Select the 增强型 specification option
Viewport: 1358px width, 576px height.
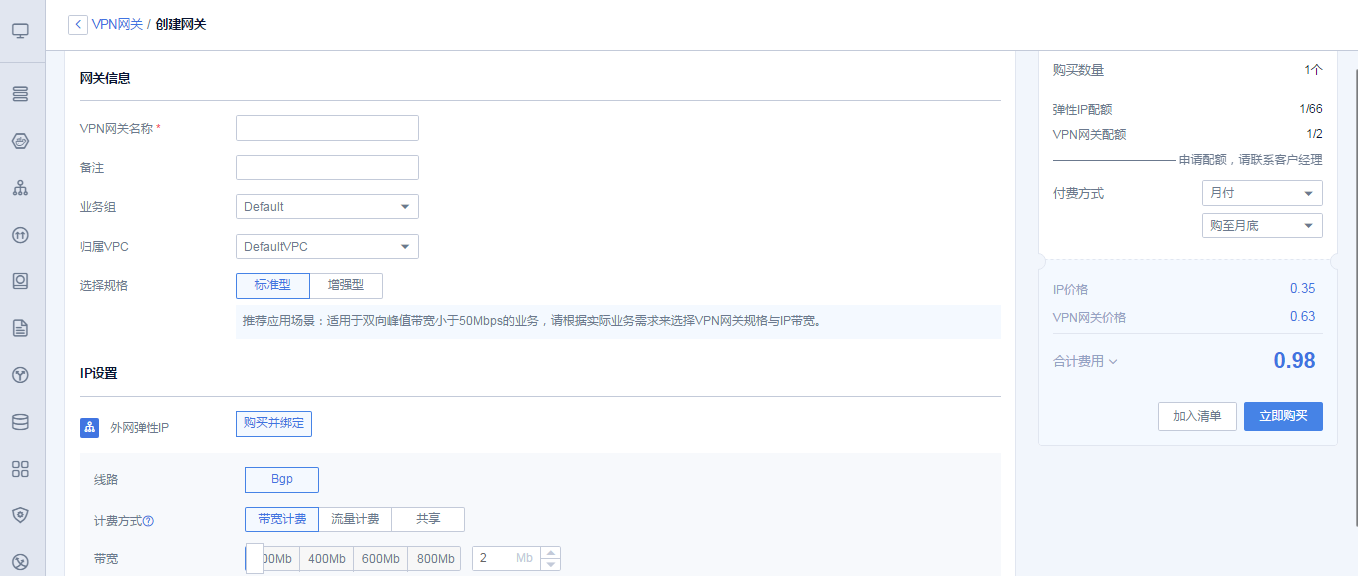coord(346,286)
